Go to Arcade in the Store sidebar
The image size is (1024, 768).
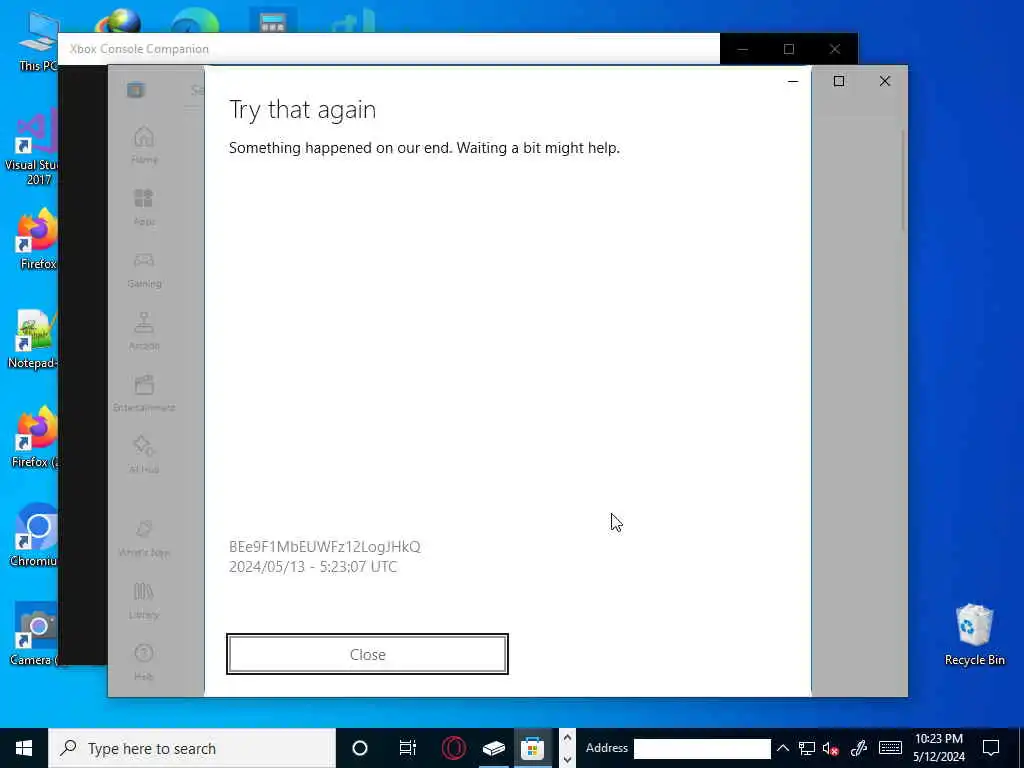[144, 332]
